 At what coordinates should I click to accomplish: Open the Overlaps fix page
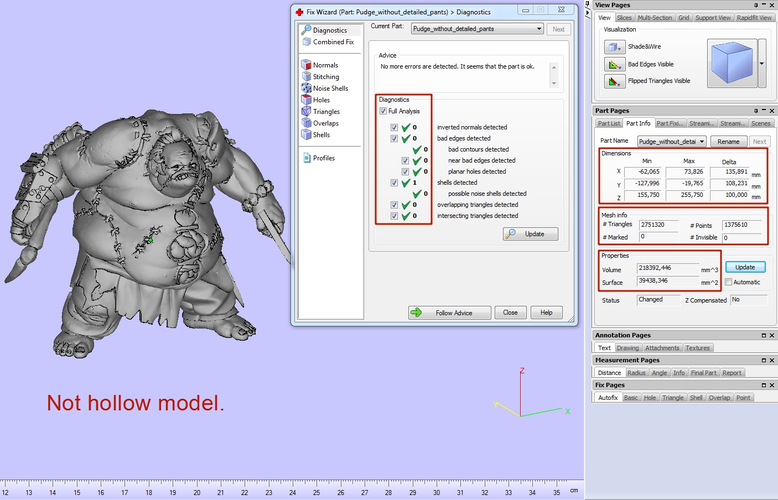point(320,124)
